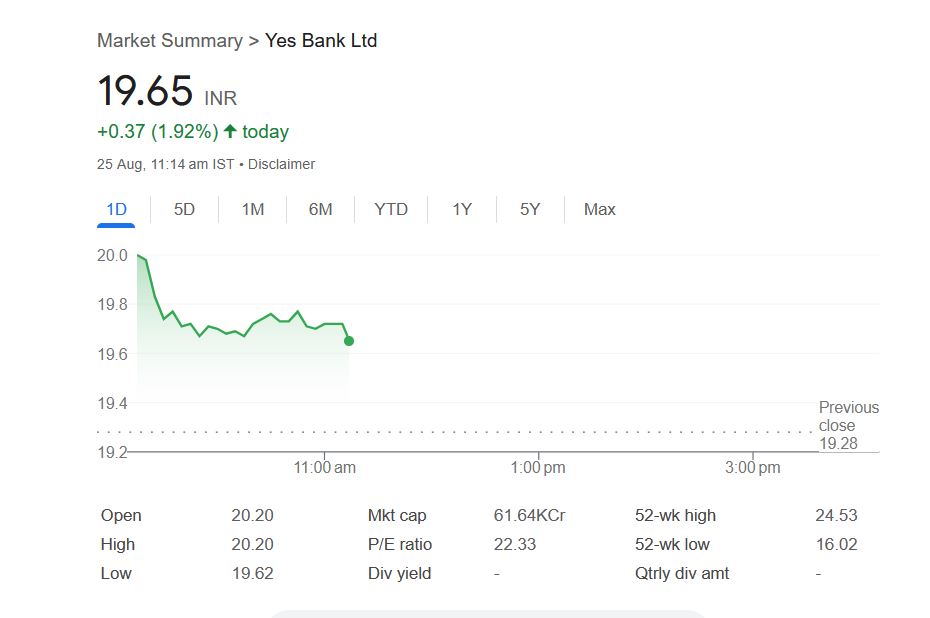Open the 1M chart range
930x618 pixels.
point(253,209)
